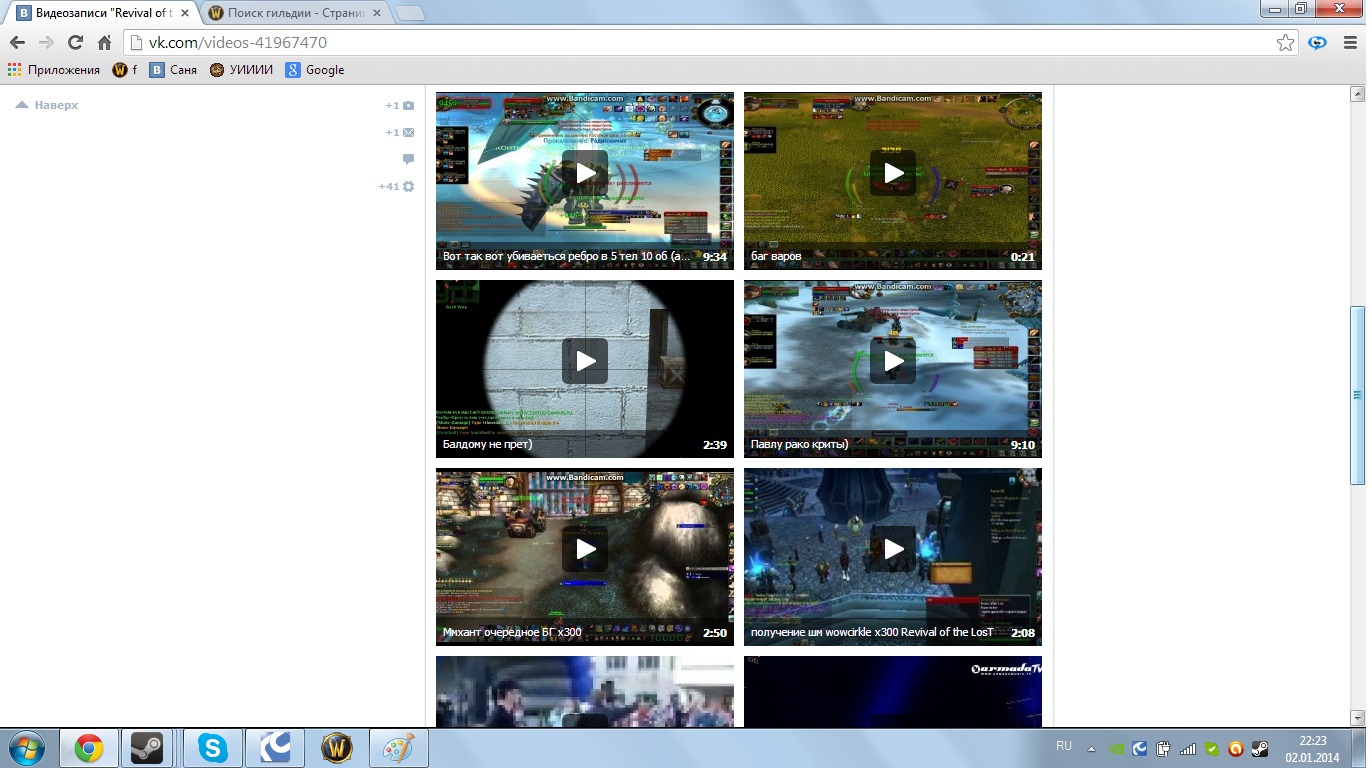
Task: Click the blue eye extension icon
Action: point(1318,43)
